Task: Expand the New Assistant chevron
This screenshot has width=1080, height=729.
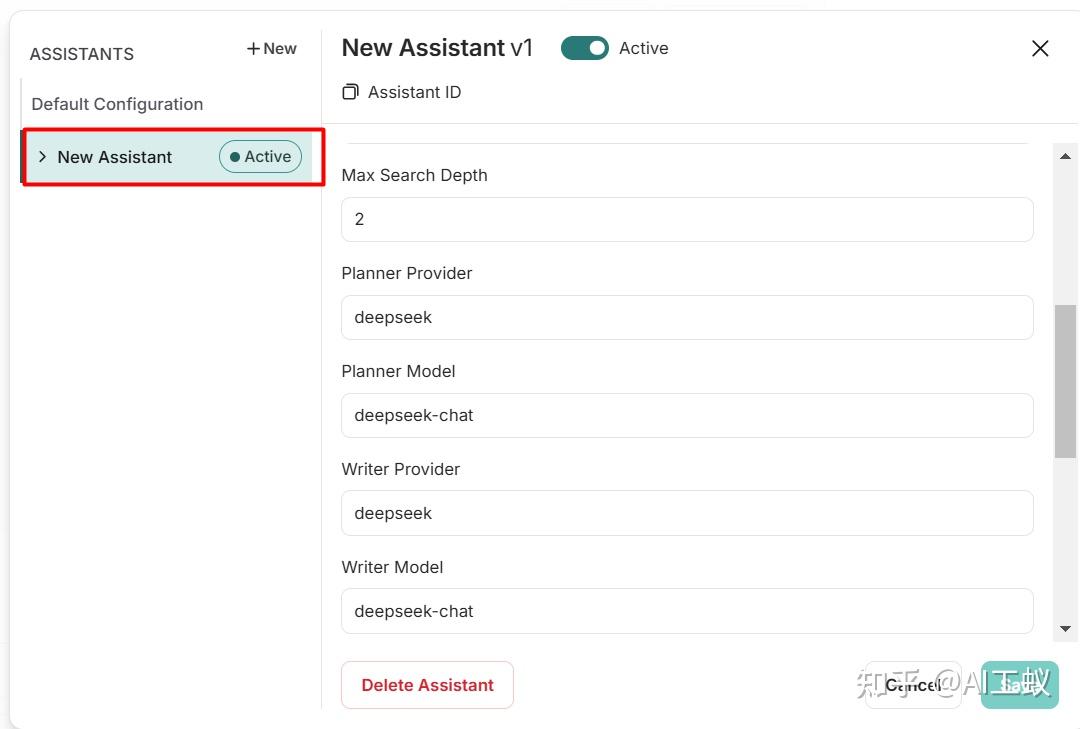Action: point(42,157)
